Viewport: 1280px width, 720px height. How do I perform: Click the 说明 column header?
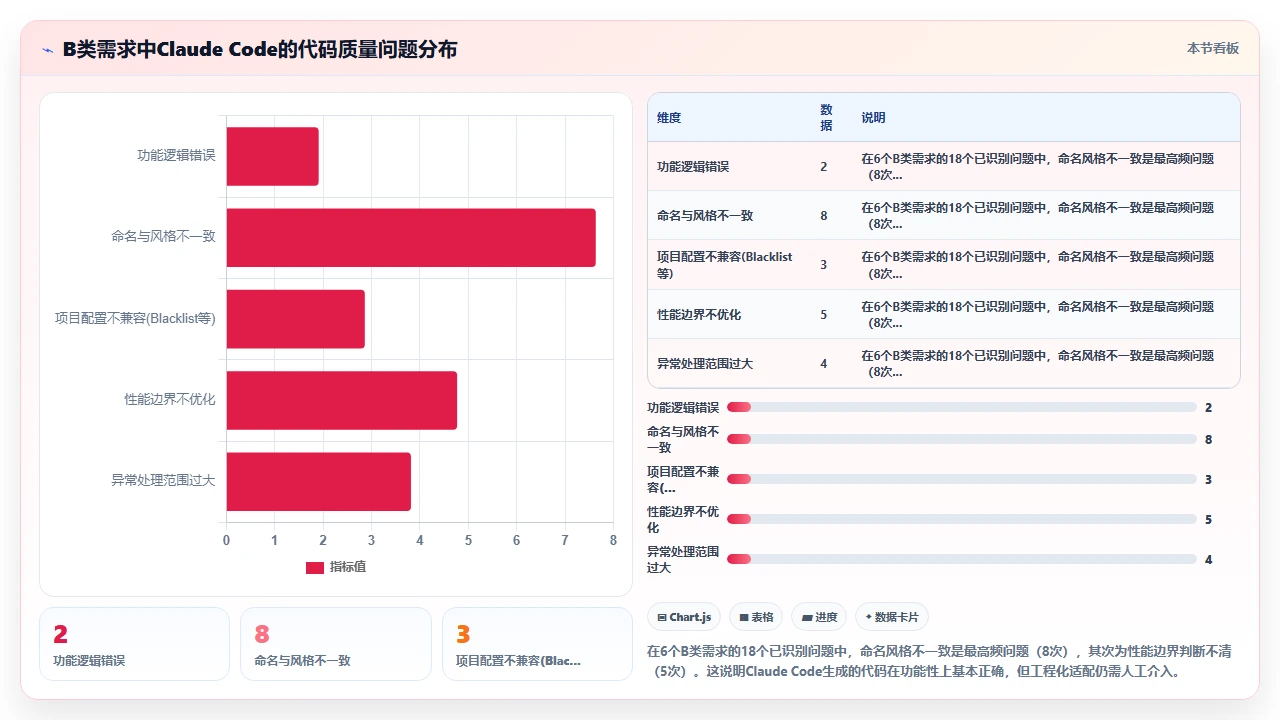tap(873, 118)
